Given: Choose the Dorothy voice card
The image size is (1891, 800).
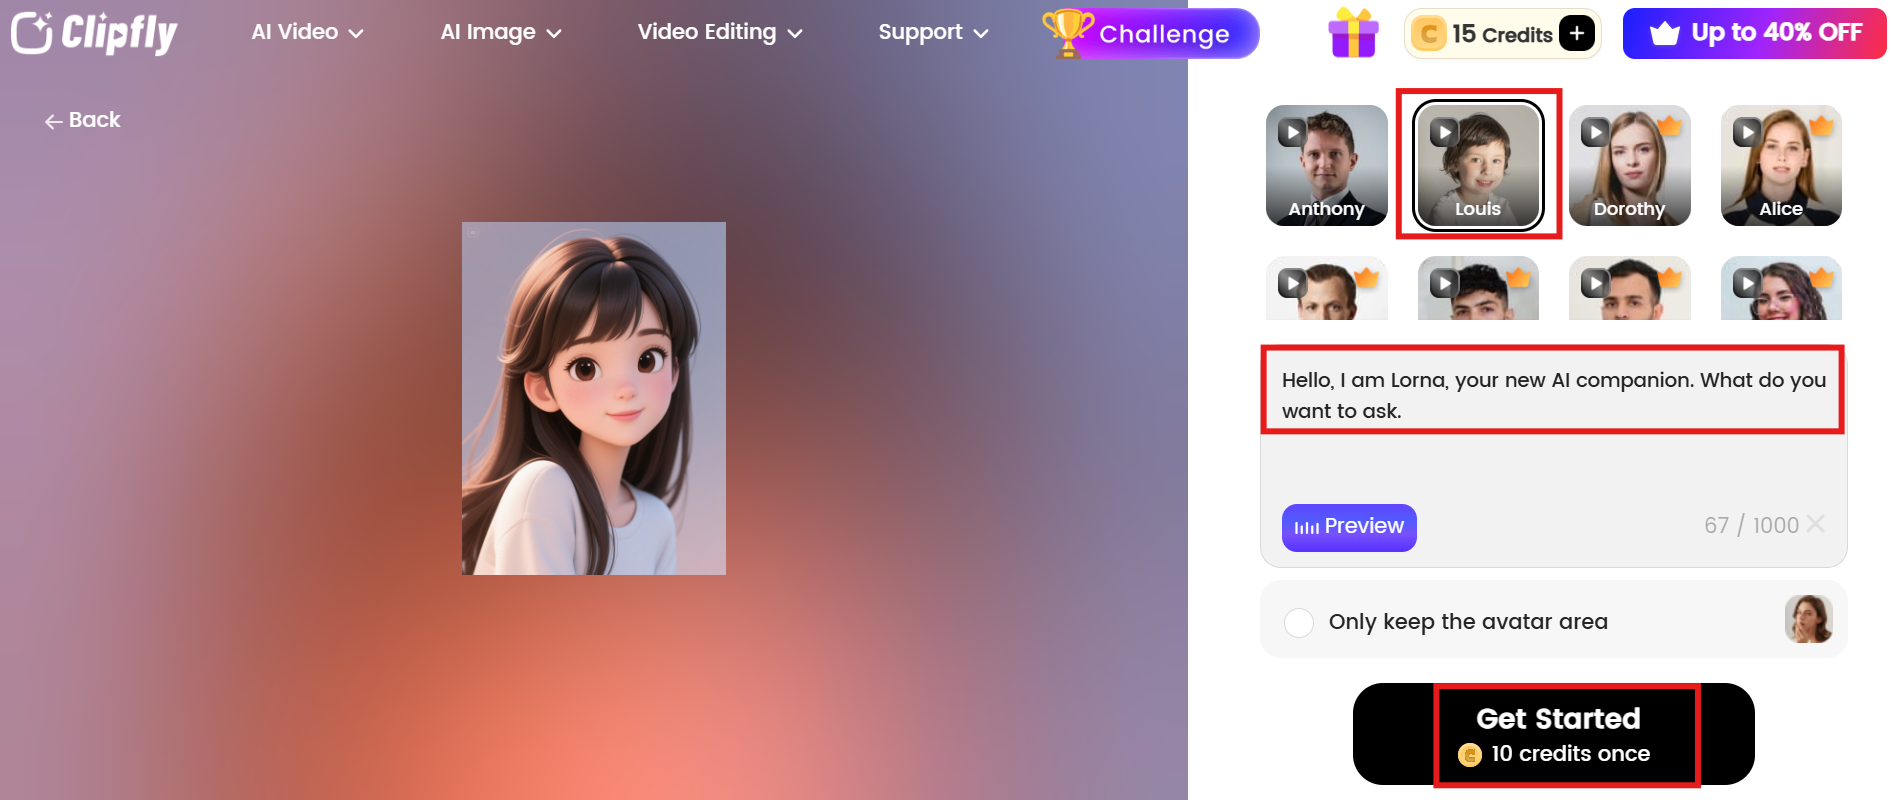Looking at the screenshot, I should [1630, 166].
